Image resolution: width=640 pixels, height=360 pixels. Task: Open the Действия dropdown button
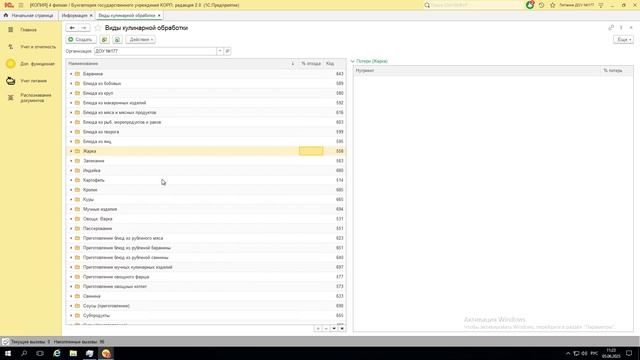click(140, 40)
